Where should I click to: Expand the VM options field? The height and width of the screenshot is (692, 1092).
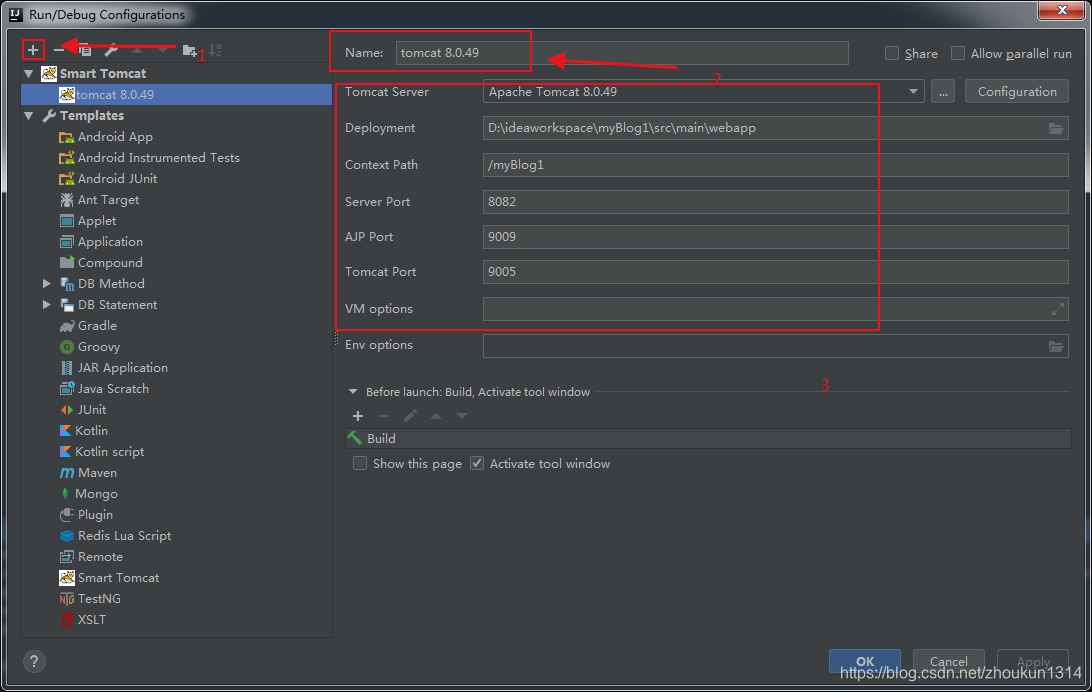coord(1057,309)
